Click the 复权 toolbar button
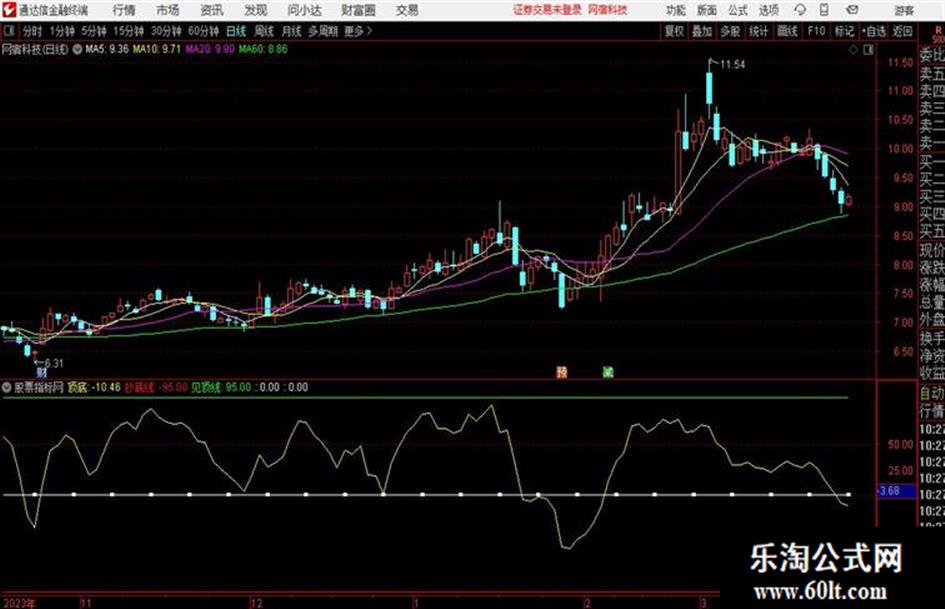This screenshot has width=945, height=609. (x=674, y=31)
